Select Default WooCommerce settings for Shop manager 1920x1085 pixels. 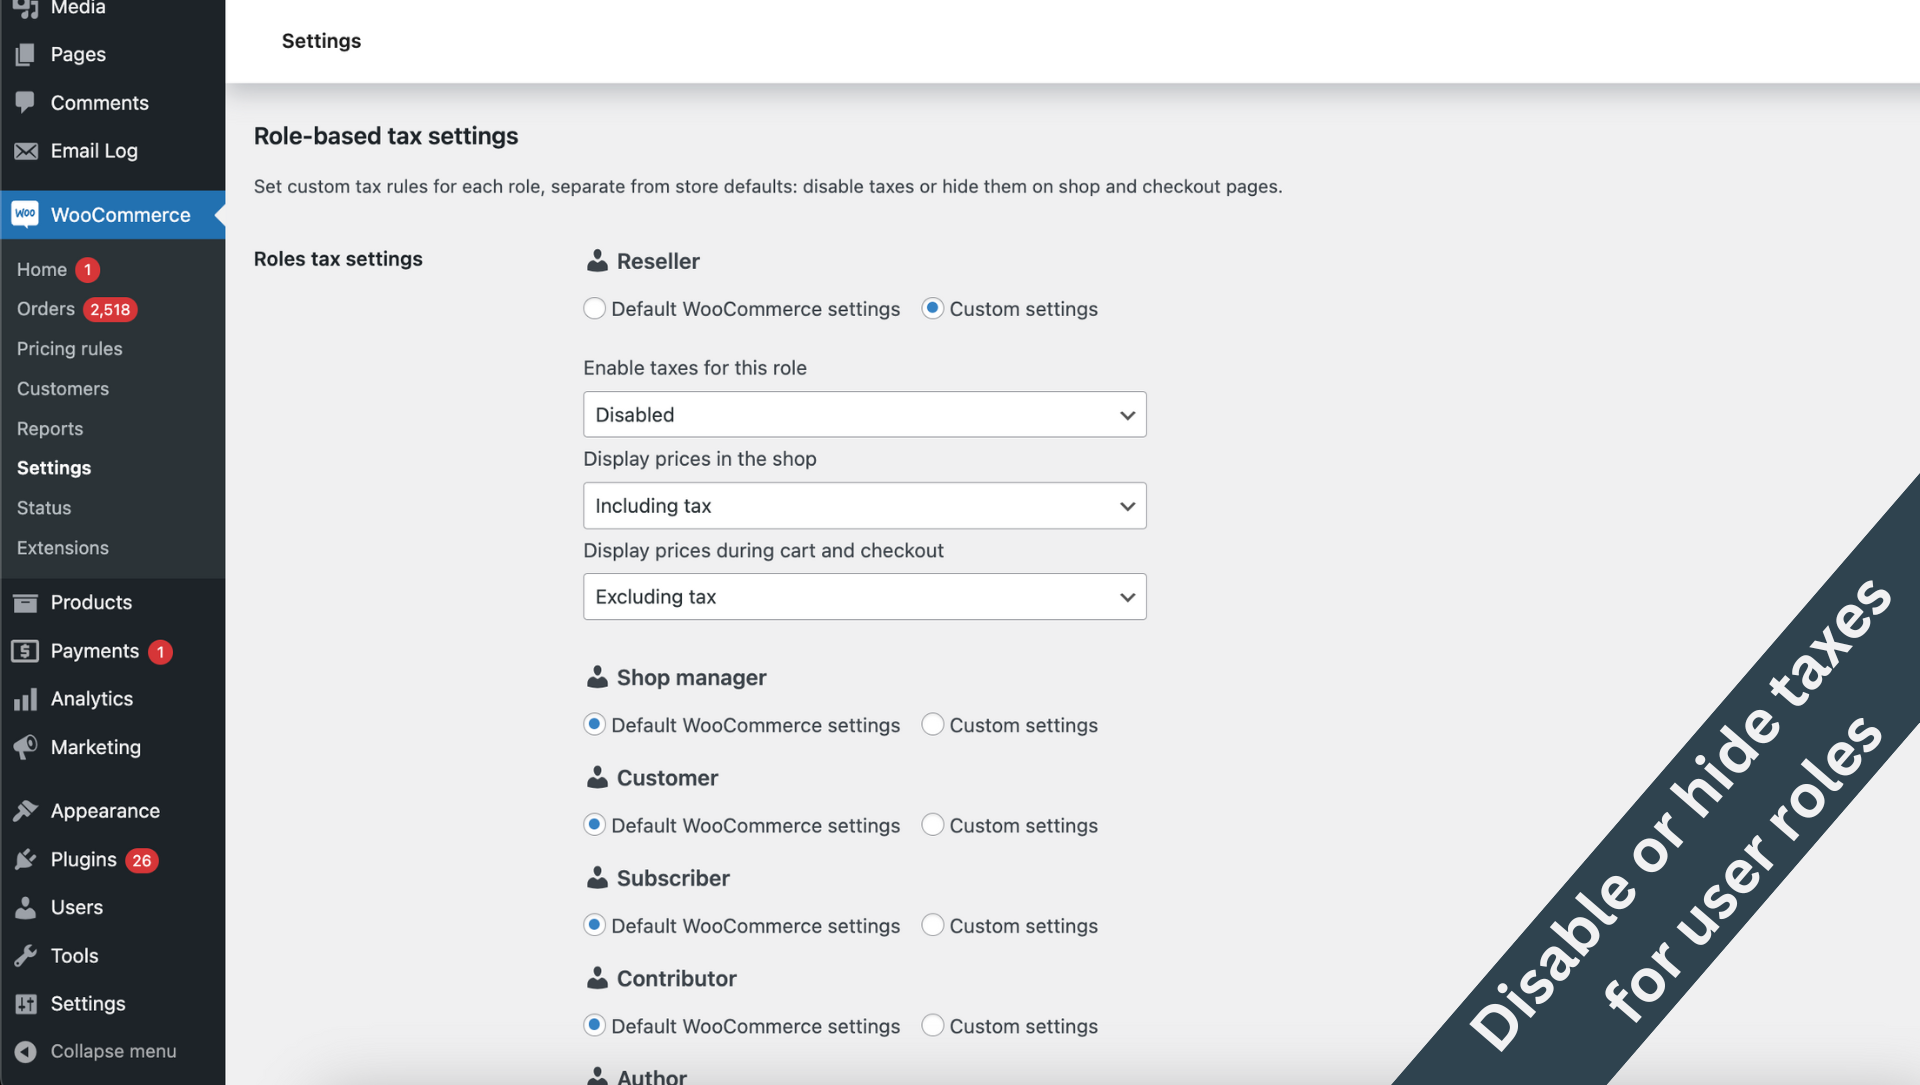[x=594, y=724]
